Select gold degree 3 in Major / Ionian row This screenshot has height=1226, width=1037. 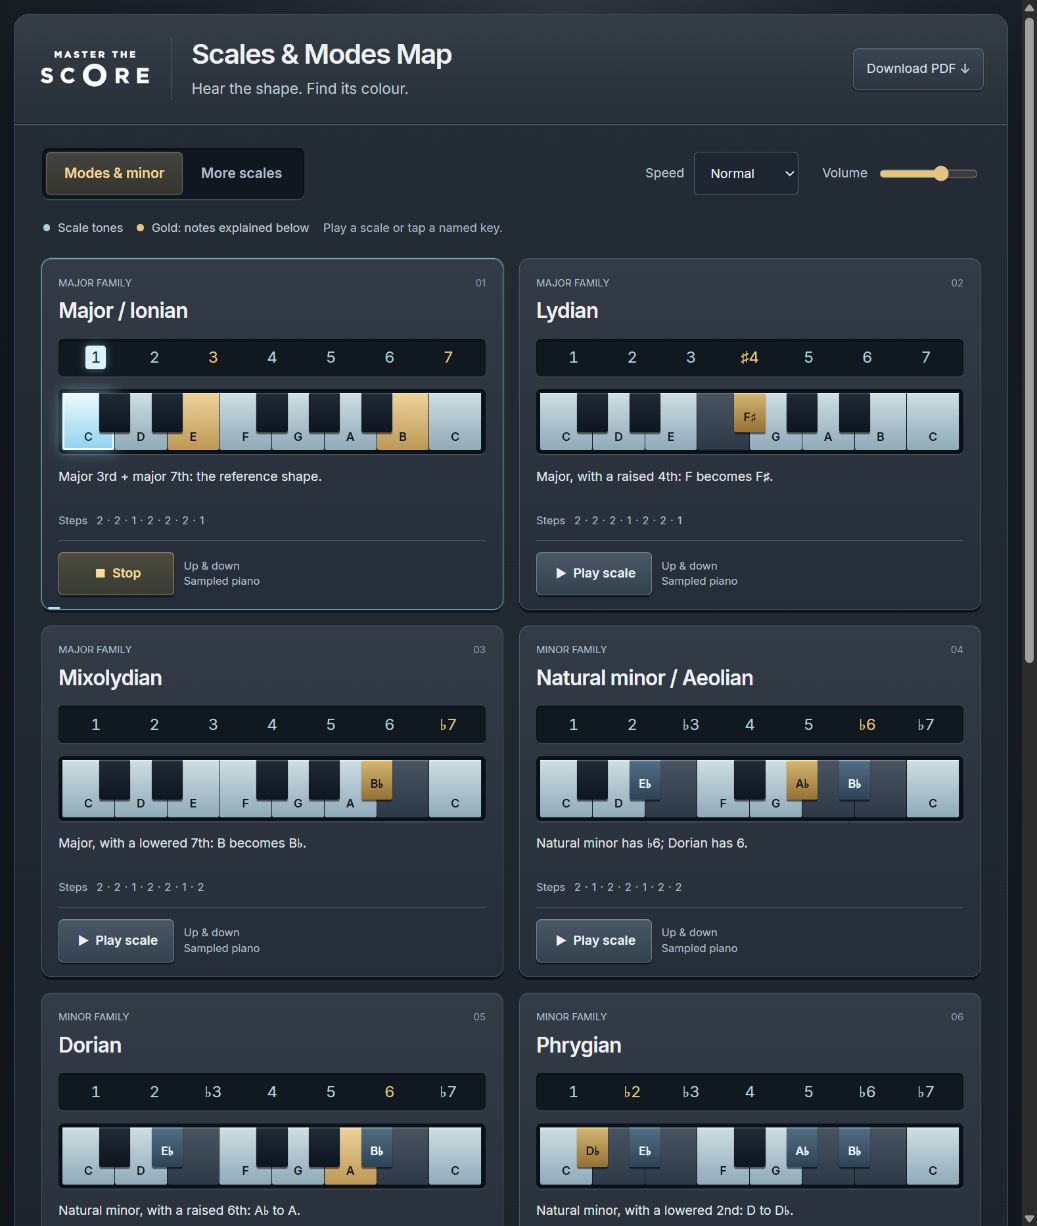pyautogui.click(x=213, y=357)
